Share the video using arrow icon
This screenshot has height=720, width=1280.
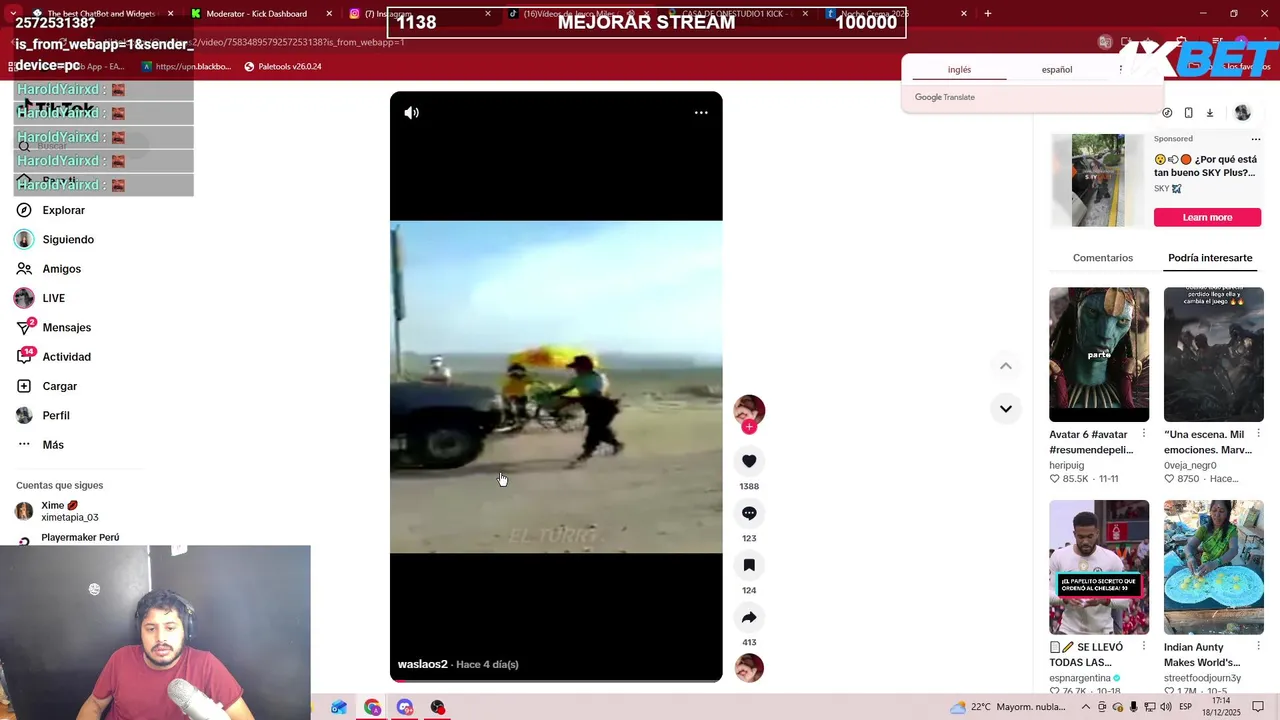(749, 617)
